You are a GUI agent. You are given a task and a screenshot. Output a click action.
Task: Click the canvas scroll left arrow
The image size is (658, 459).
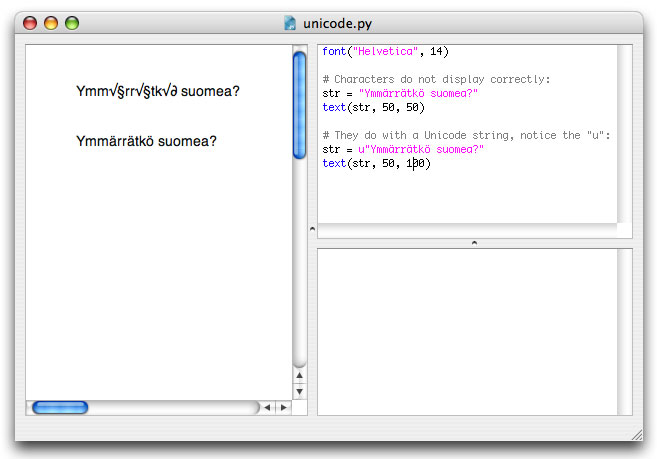click(267, 407)
